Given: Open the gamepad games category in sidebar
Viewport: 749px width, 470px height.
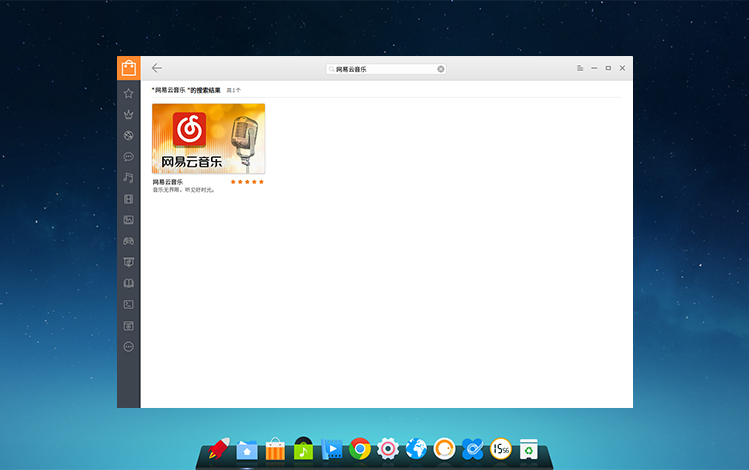Looking at the screenshot, I should click(128, 241).
